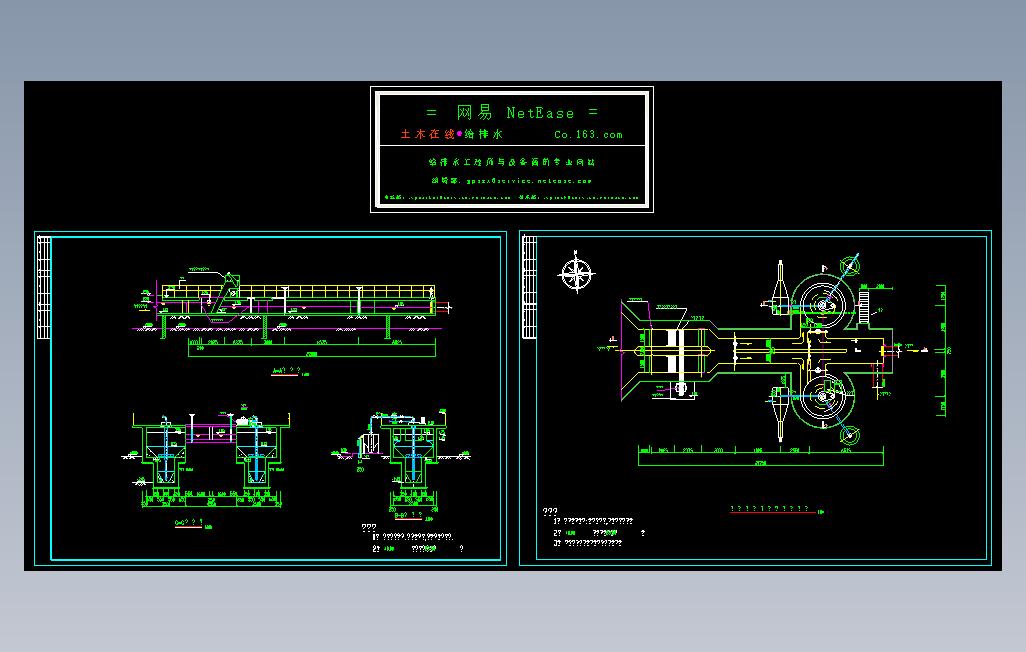The height and width of the screenshot is (652, 1026).
Task: Select the single-tank cross-section at left sheet's lower right
Action: (x=402, y=462)
